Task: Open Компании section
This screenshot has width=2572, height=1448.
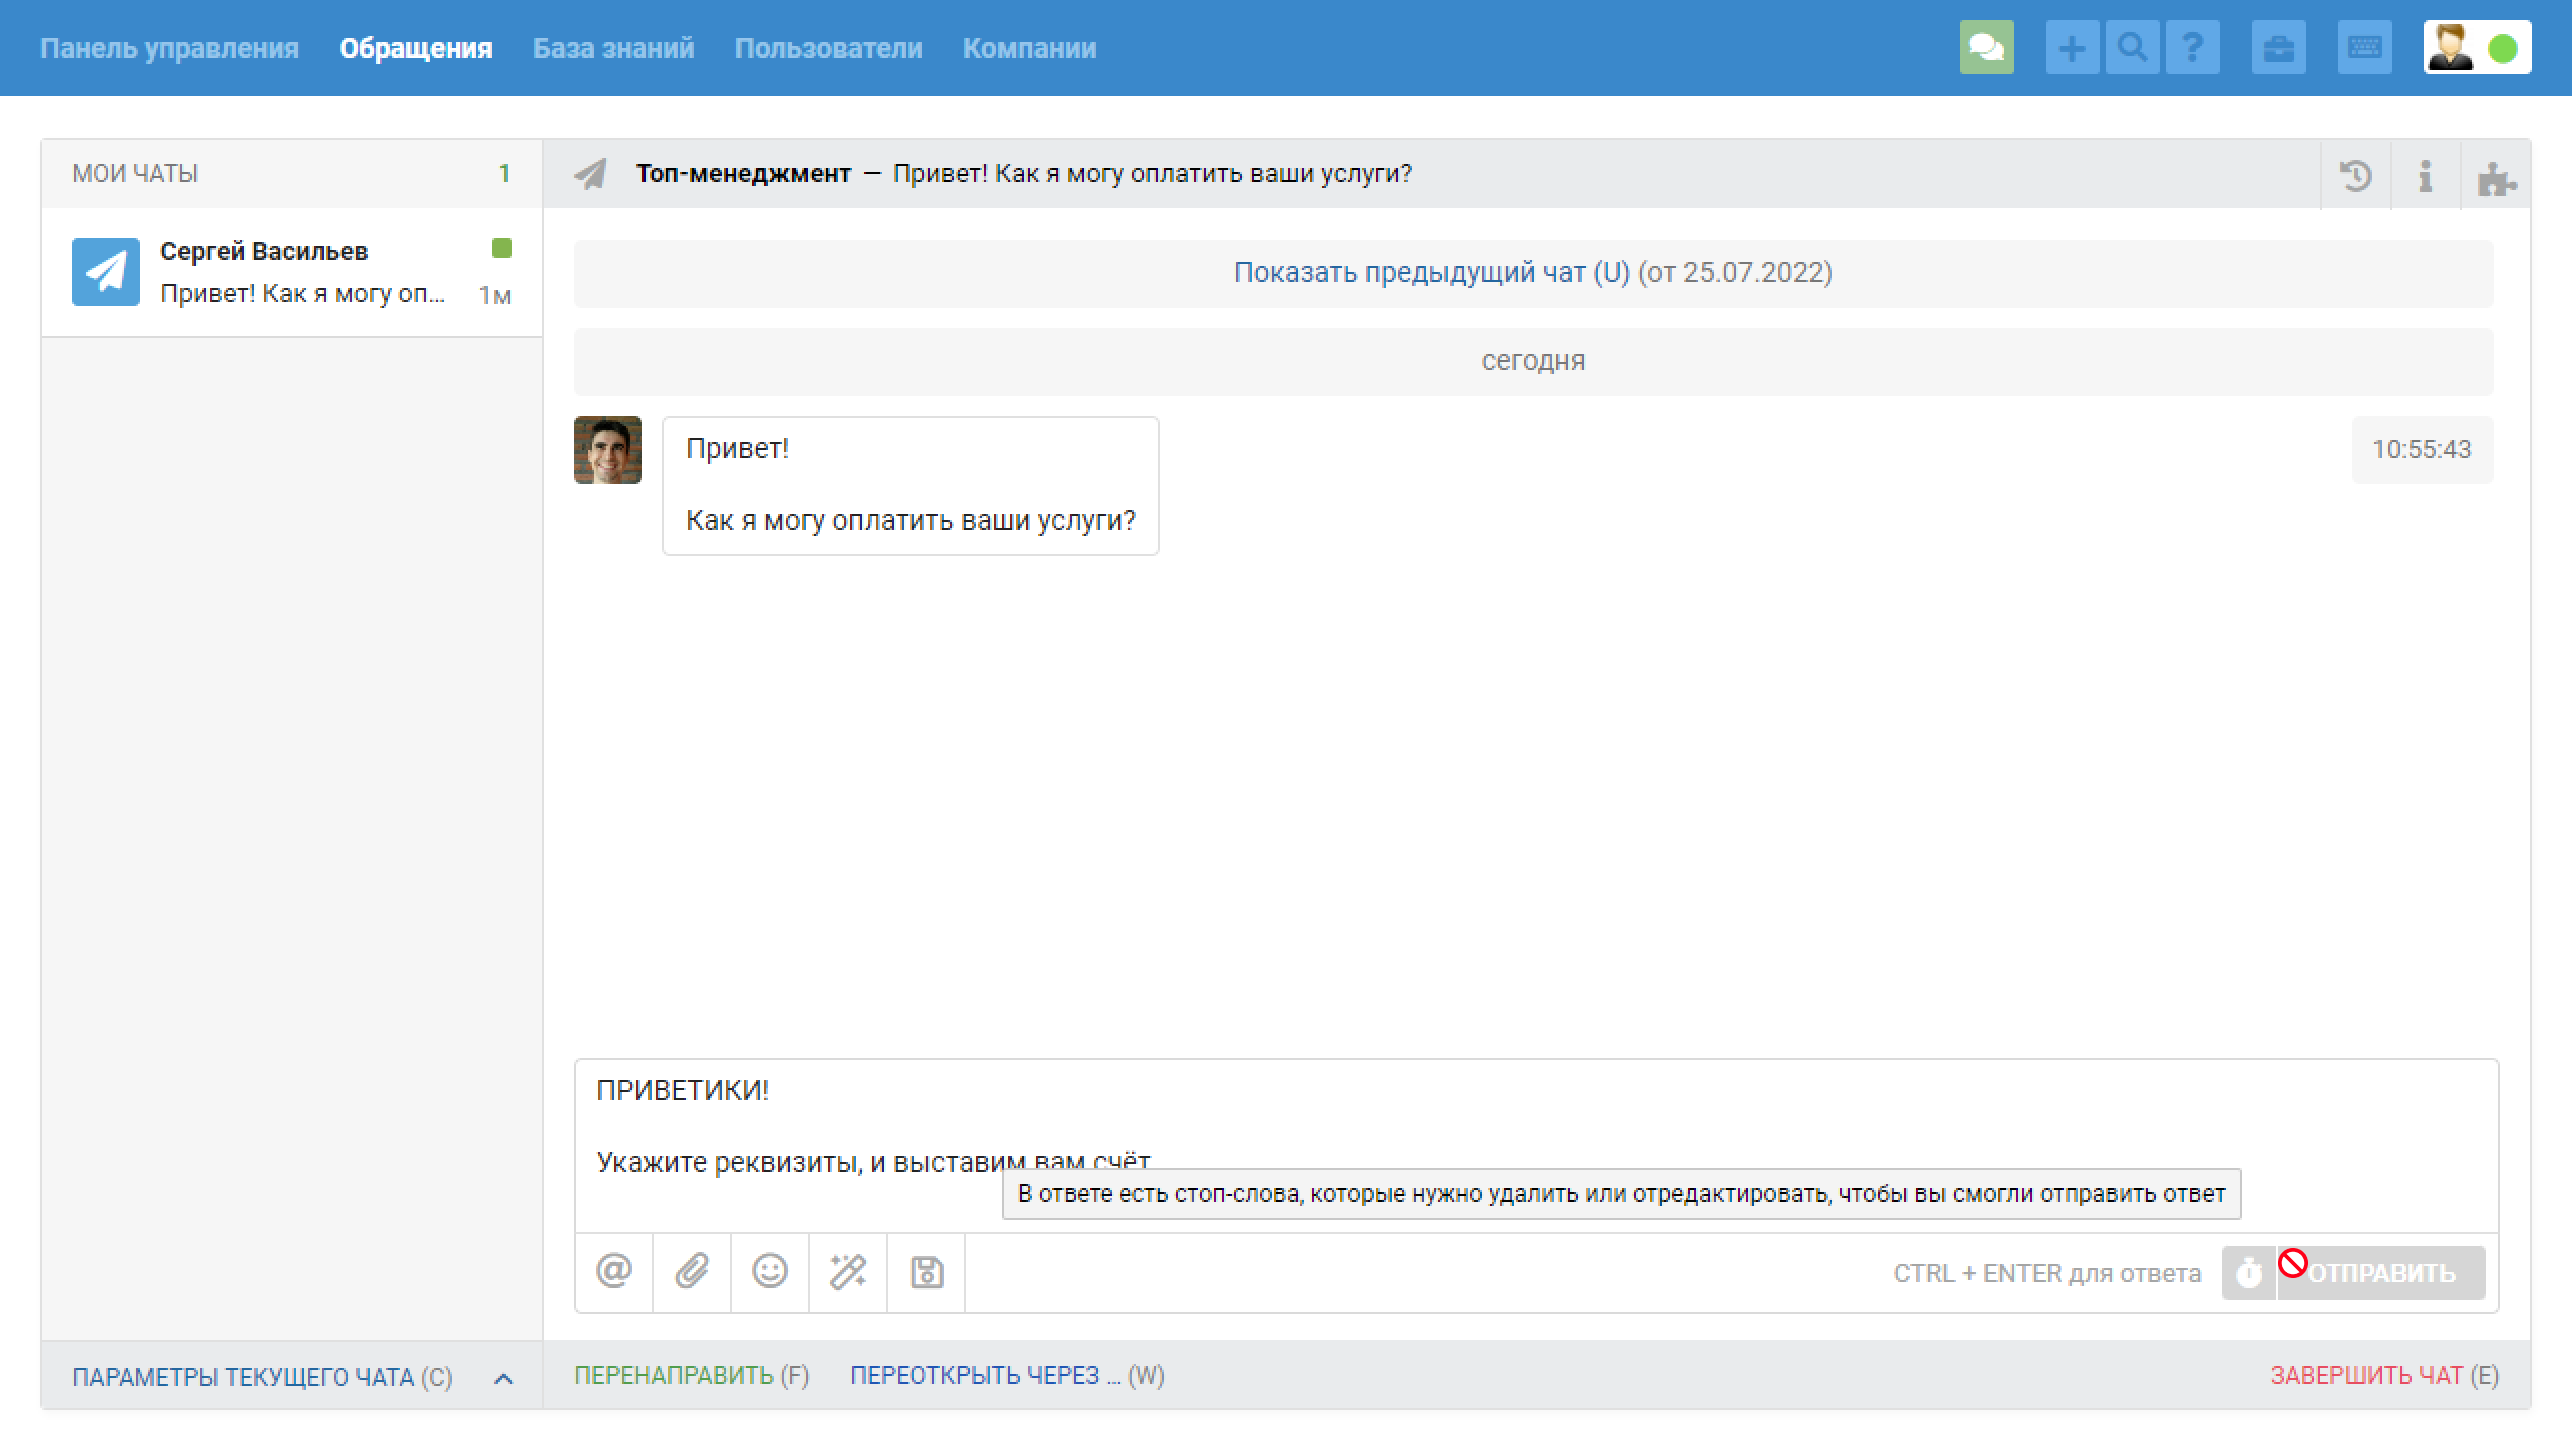Action: tap(1029, 48)
